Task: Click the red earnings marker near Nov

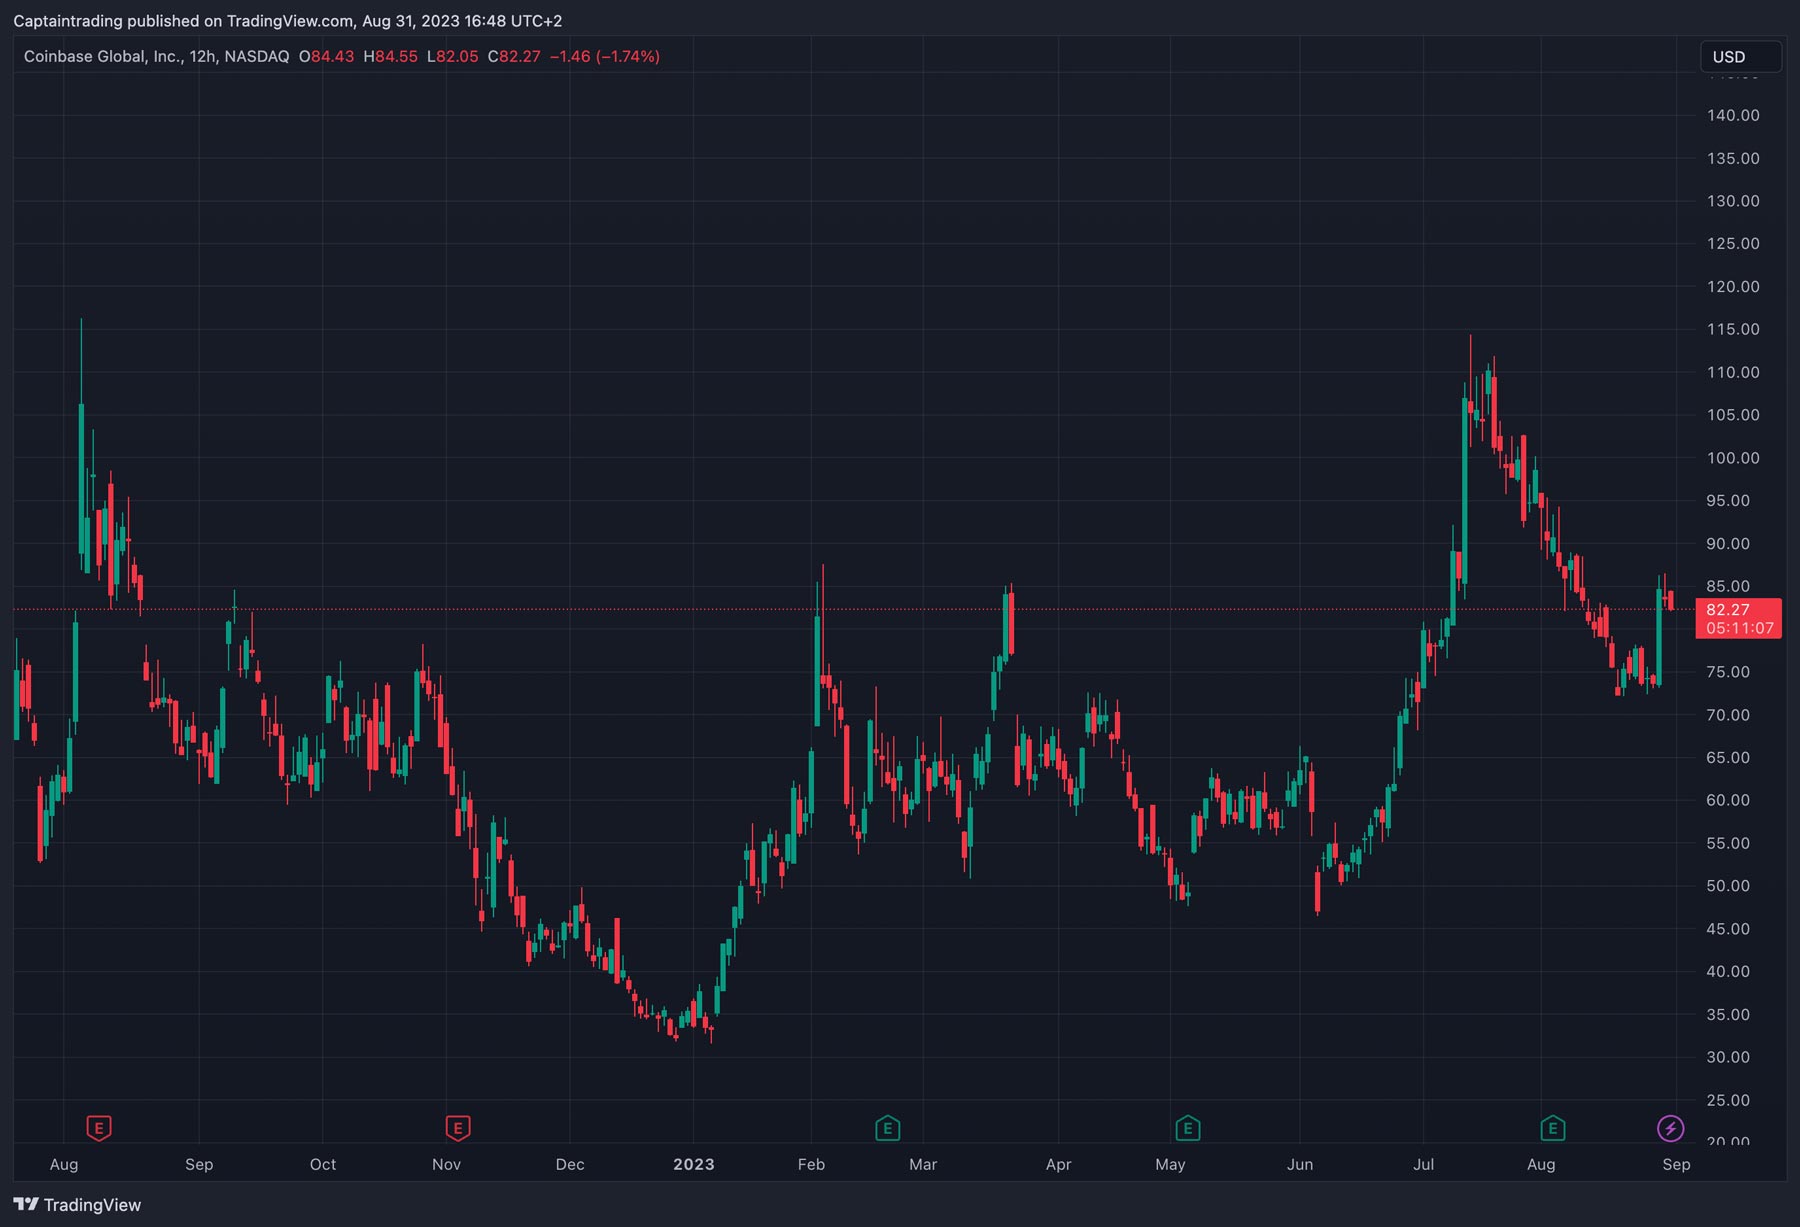Action: click(x=458, y=1129)
